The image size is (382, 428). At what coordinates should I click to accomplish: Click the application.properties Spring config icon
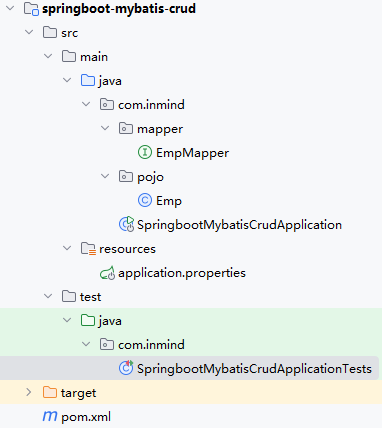pos(108,273)
